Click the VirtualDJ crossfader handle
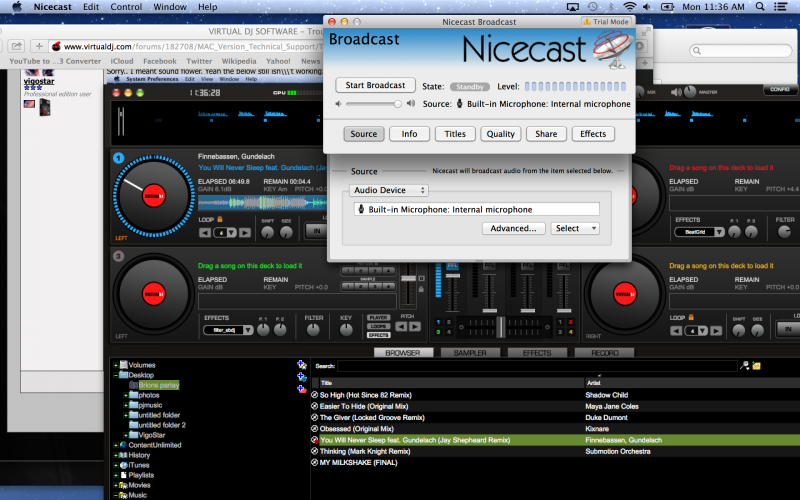The image size is (800, 500). [x=501, y=327]
